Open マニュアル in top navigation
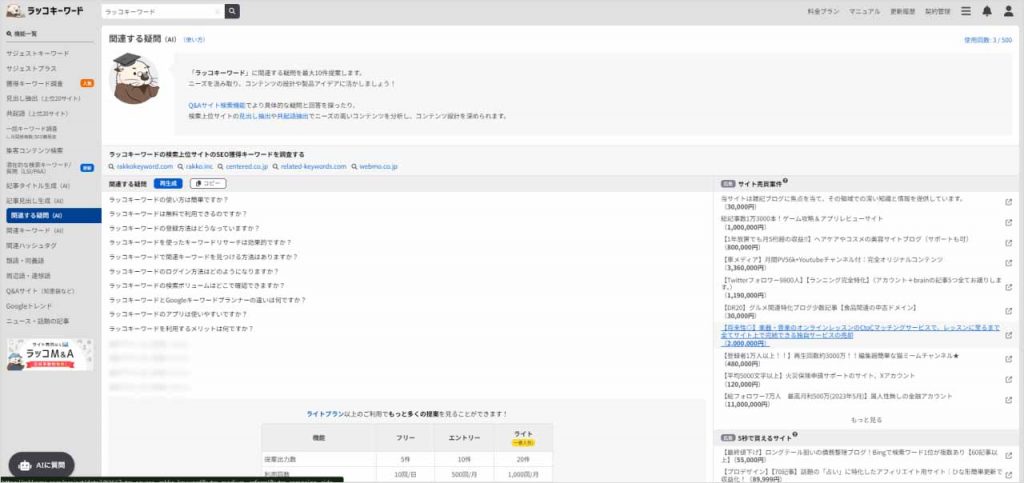The image size is (1024, 483). click(864, 12)
